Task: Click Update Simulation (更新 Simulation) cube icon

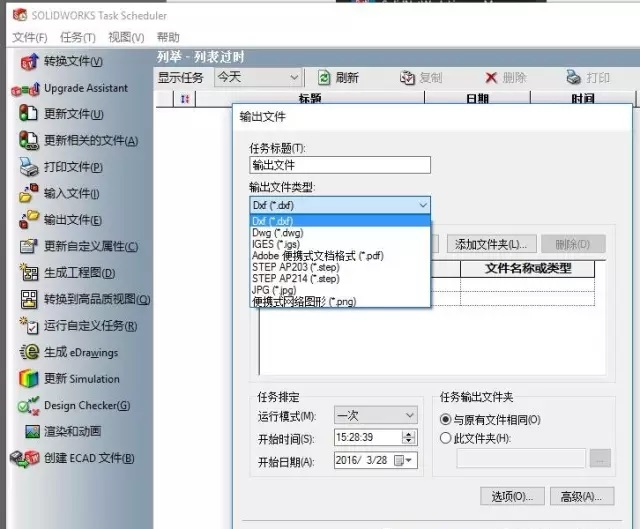Action: 29,378
